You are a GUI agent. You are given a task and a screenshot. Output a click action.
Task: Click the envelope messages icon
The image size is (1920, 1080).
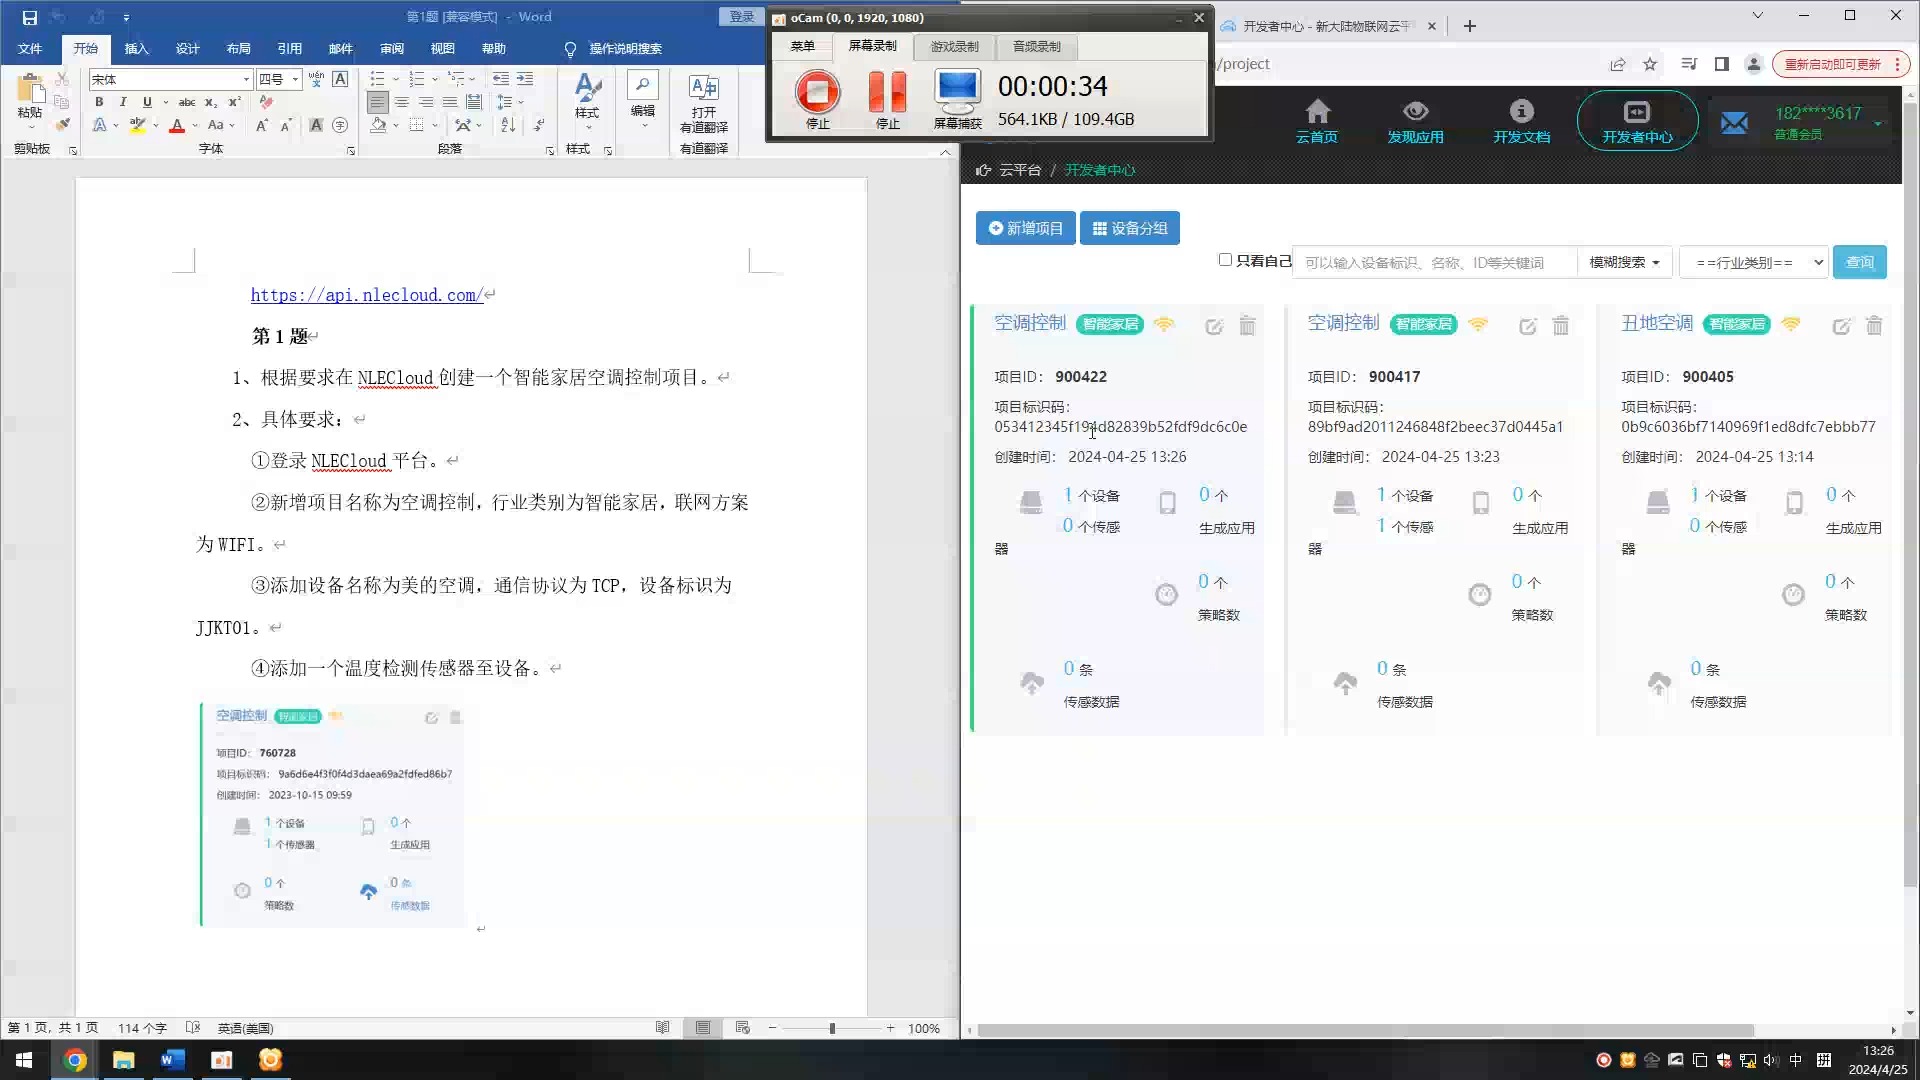tap(1734, 123)
